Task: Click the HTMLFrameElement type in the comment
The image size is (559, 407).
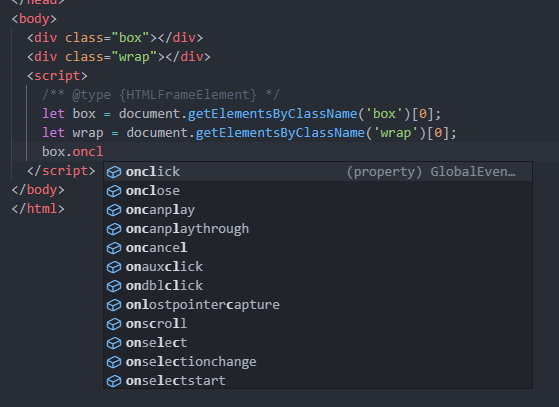Action: 188,95
